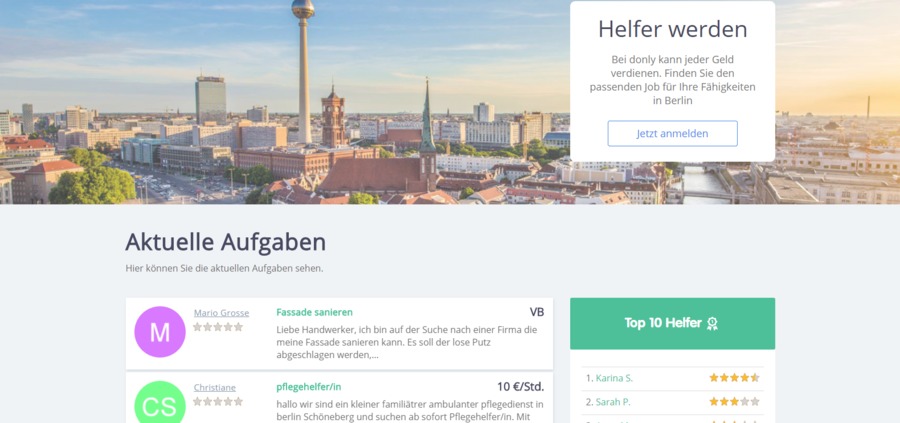Click the VB price label
The height and width of the screenshot is (423, 900).
tap(537, 312)
